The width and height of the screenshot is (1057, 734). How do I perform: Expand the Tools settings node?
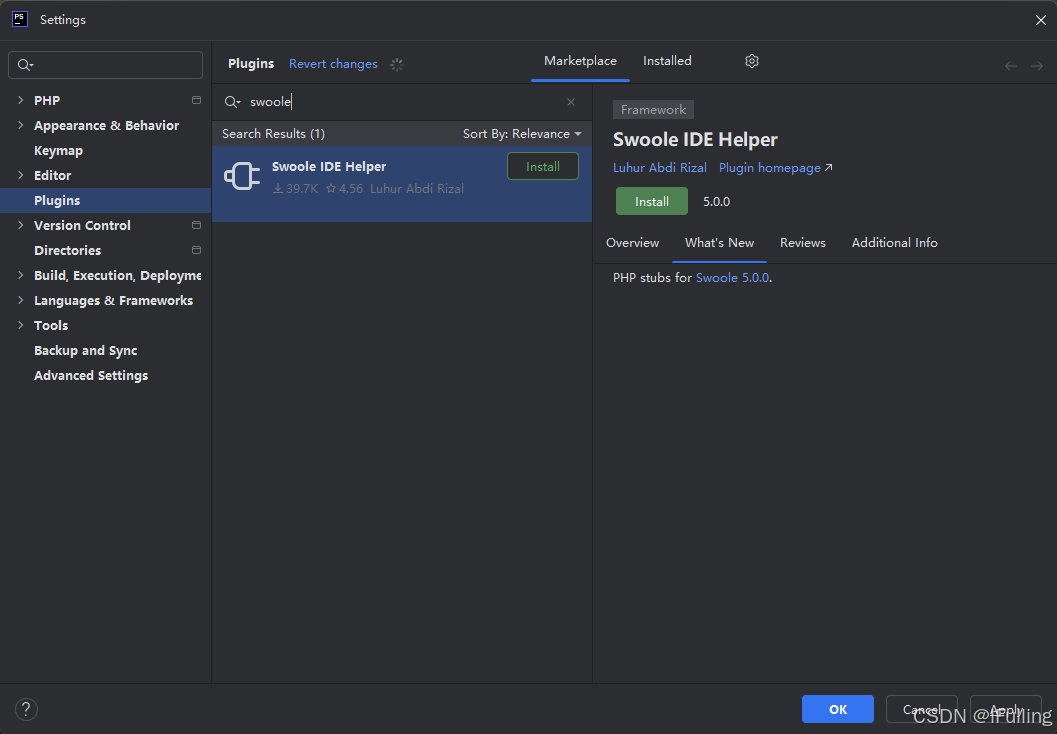20,325
